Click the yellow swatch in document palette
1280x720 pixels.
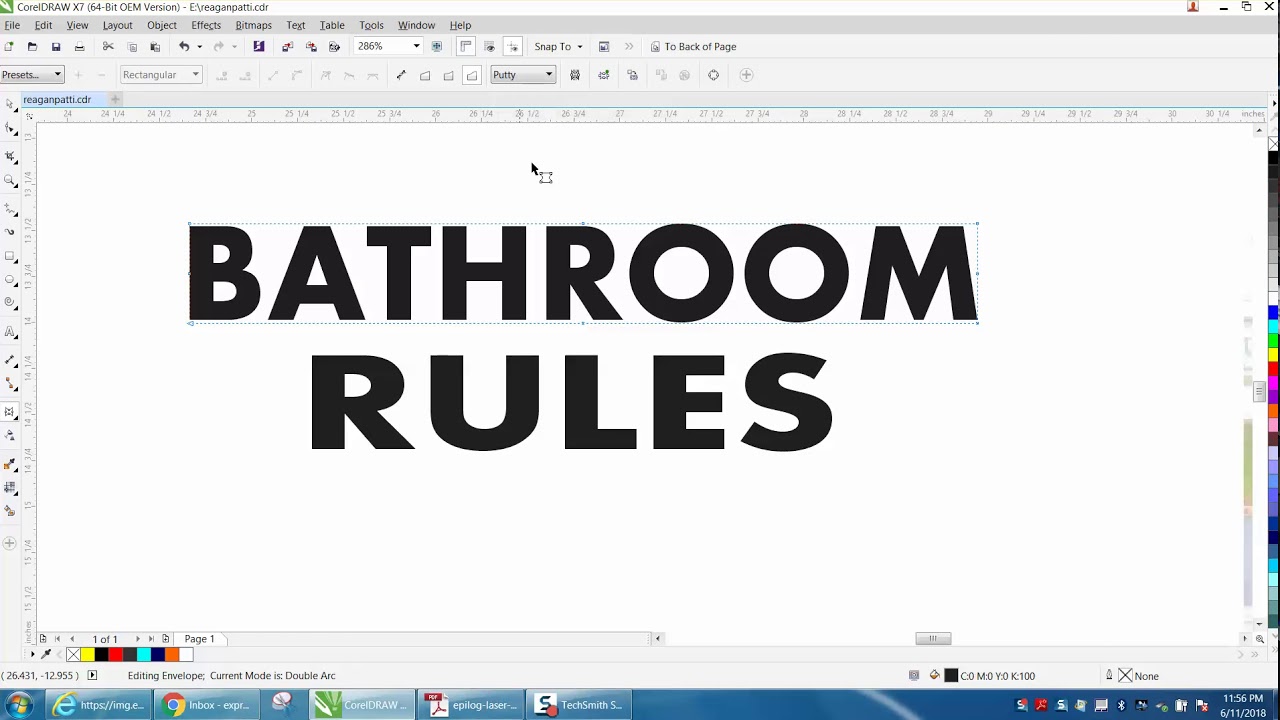(87, 655)
